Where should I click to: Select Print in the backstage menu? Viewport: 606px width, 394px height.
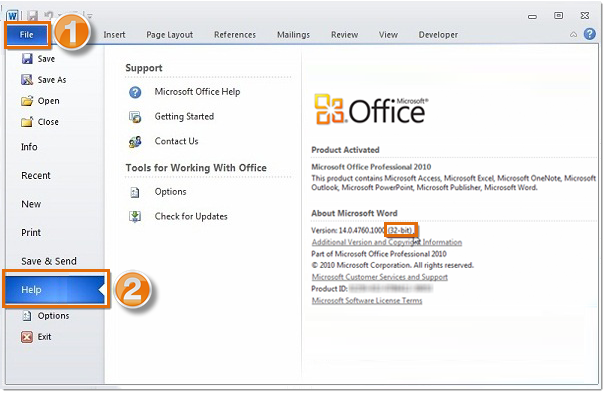(31, 233)
